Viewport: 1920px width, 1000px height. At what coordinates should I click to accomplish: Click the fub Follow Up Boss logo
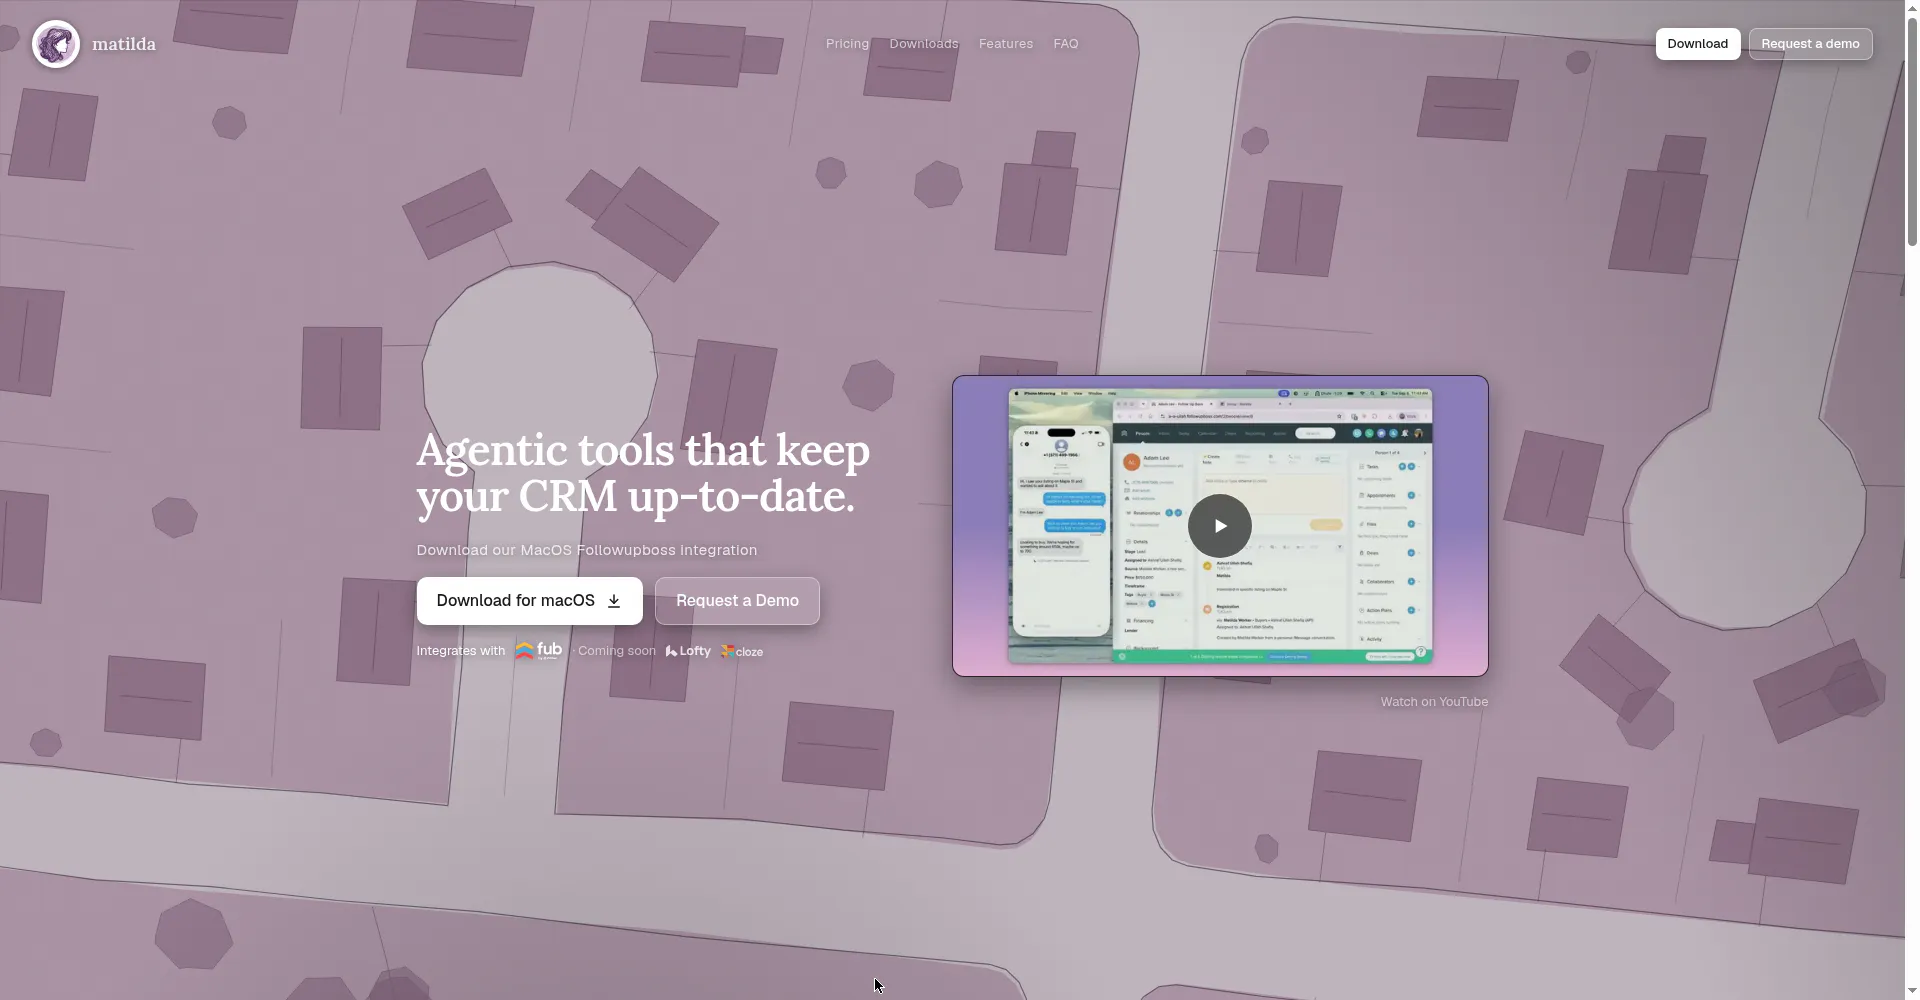click(x=539, y=651)
